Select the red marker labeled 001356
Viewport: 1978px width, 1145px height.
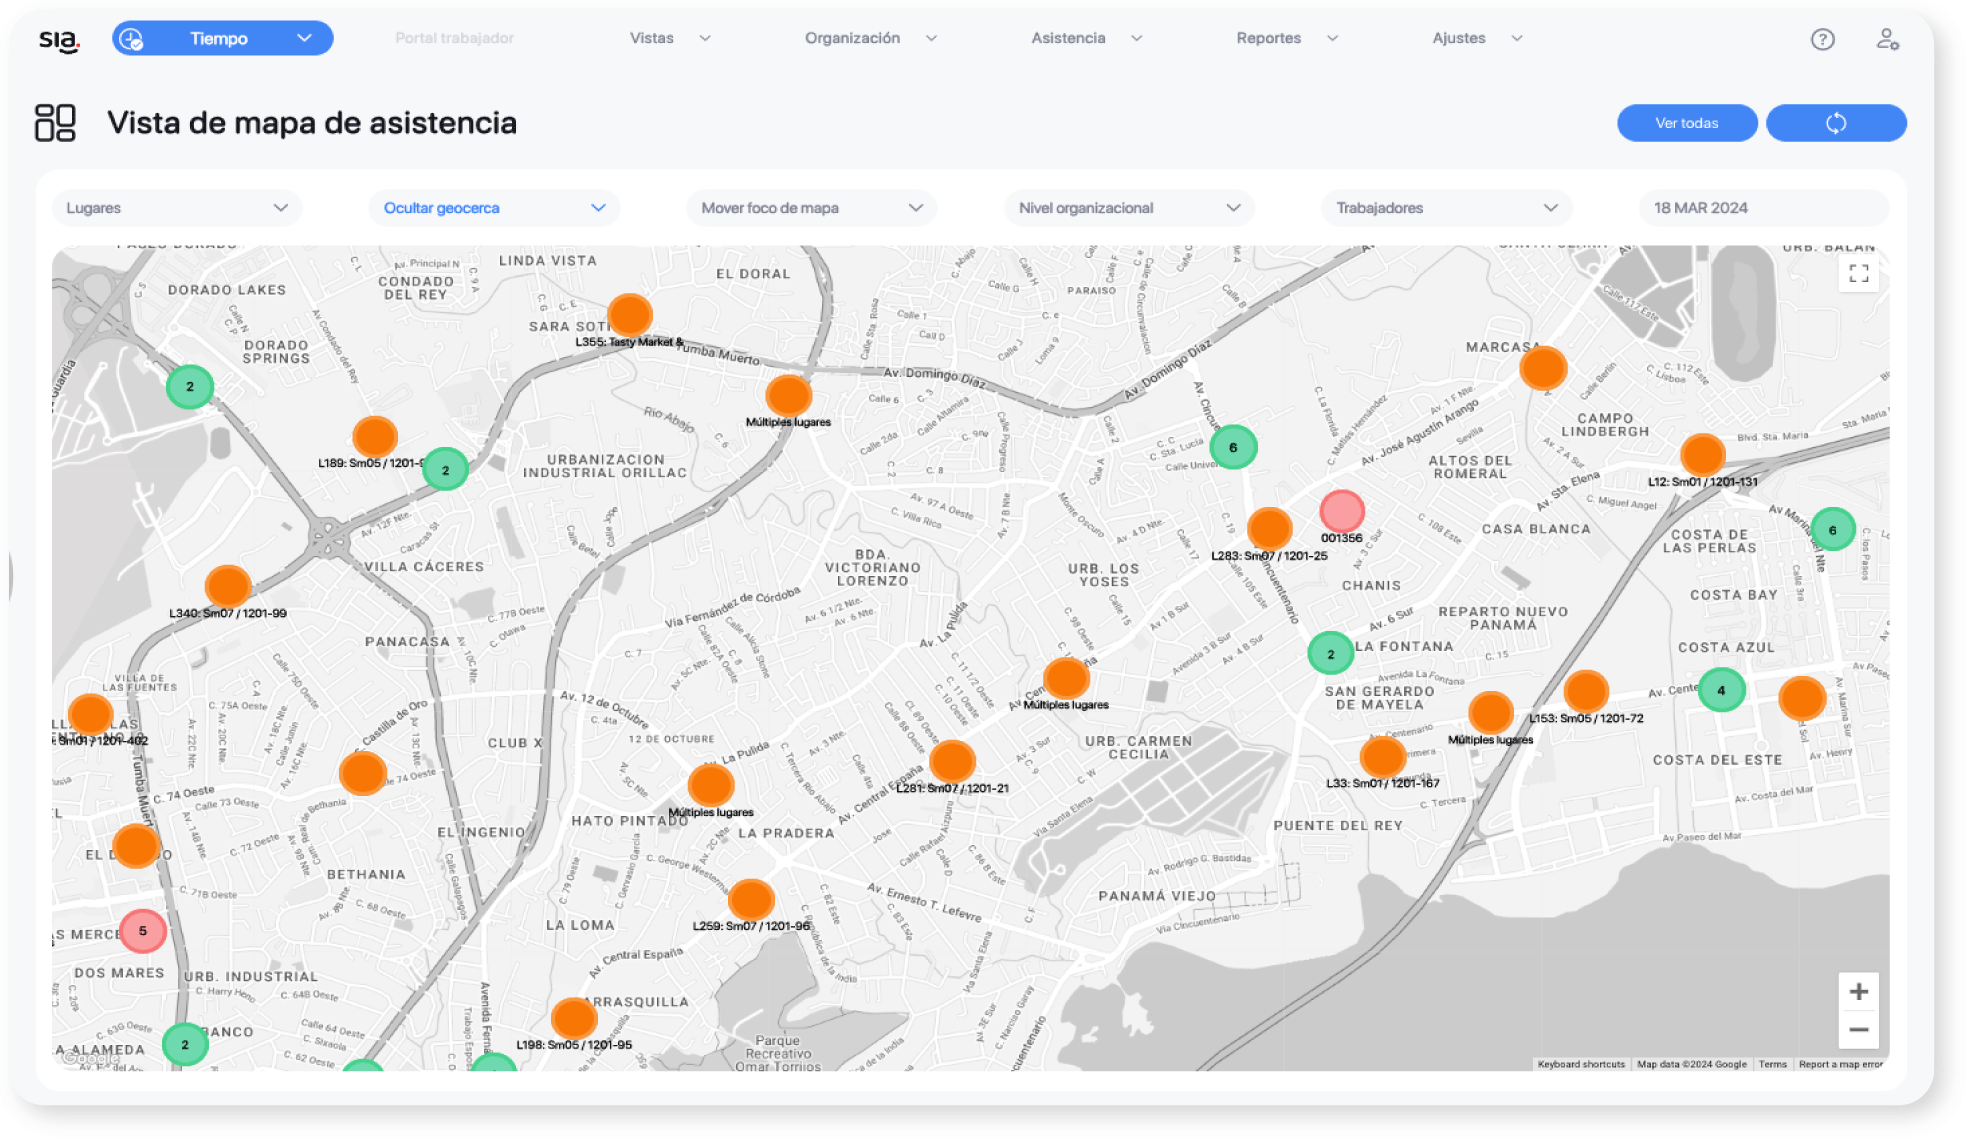point(1341,511)
